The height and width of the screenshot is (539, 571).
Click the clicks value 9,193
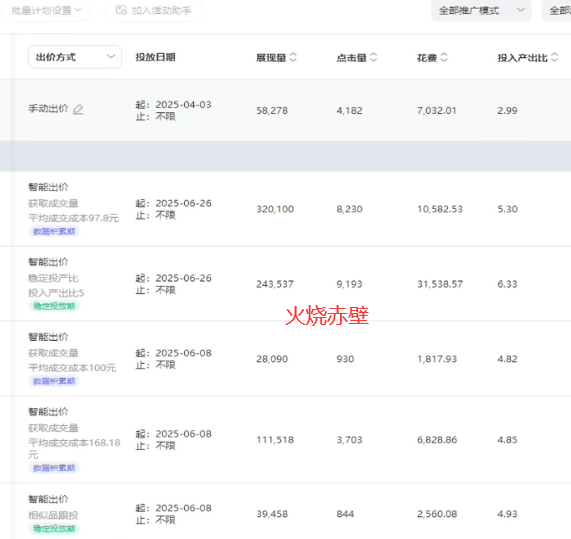350,284
